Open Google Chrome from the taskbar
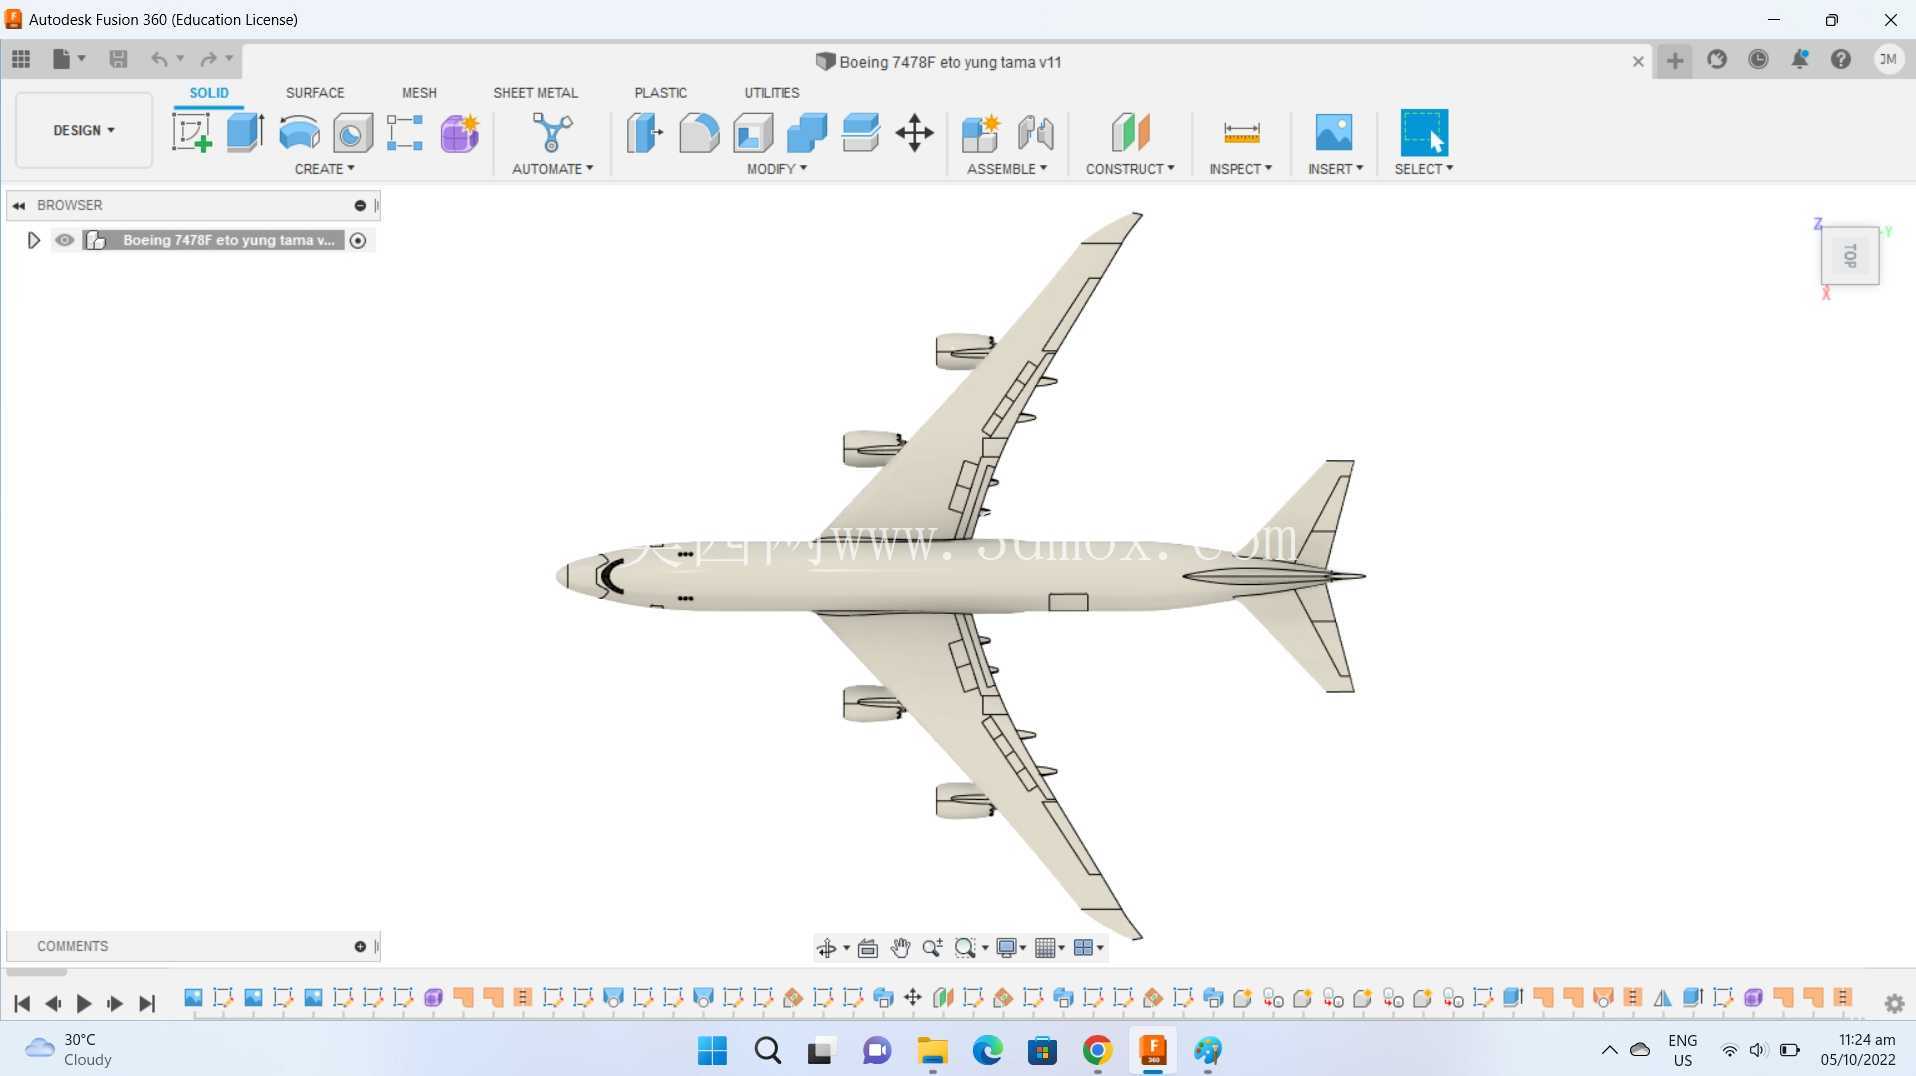The height and width of the screenshot is (1076, 1916). pyautogui.click(x=1097, y=1050)
